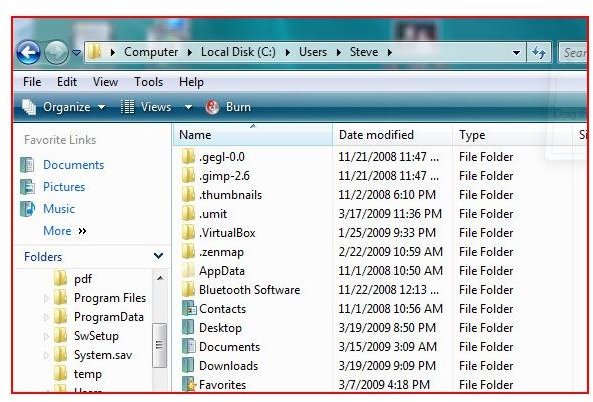Open the Organize toolbar menu

coord(63,107)
